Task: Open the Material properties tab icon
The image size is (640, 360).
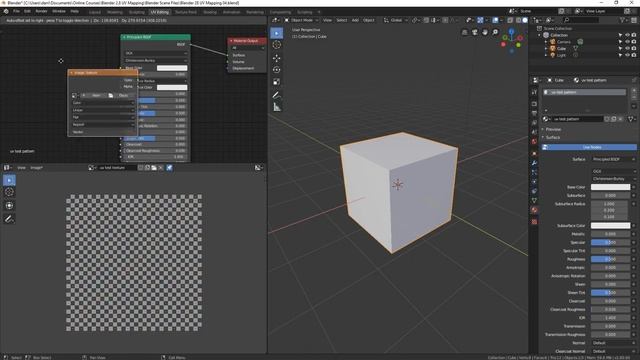Action: point(534,210)
